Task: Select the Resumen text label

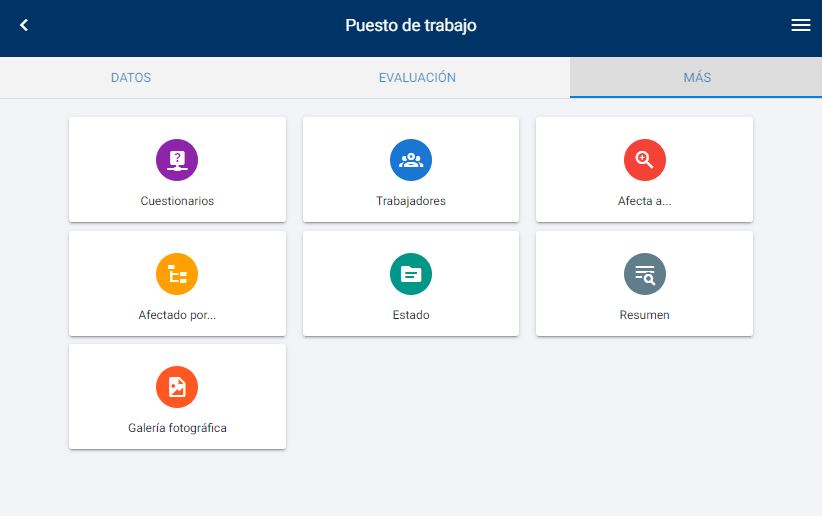Action: (645, 315)
